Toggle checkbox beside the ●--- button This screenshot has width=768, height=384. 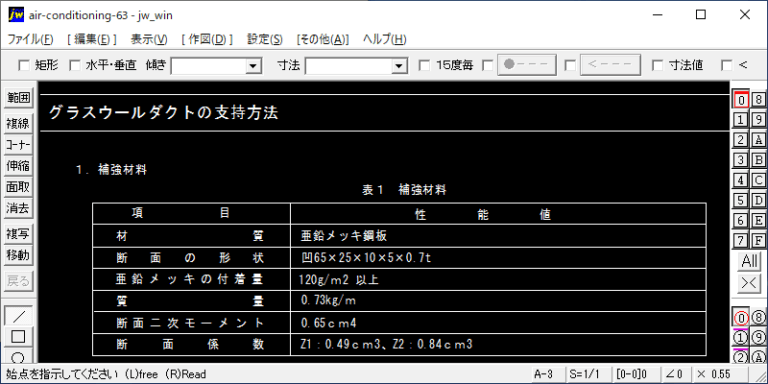[x=487, y=65]
